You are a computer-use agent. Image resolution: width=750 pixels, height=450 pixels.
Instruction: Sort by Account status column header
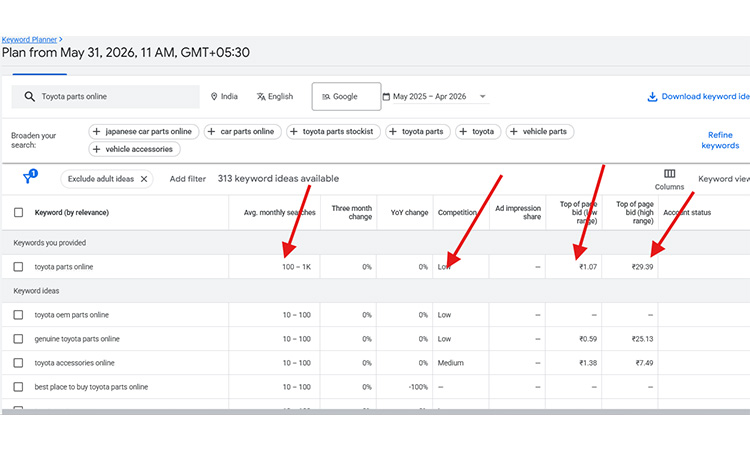(x=687, y=212)
